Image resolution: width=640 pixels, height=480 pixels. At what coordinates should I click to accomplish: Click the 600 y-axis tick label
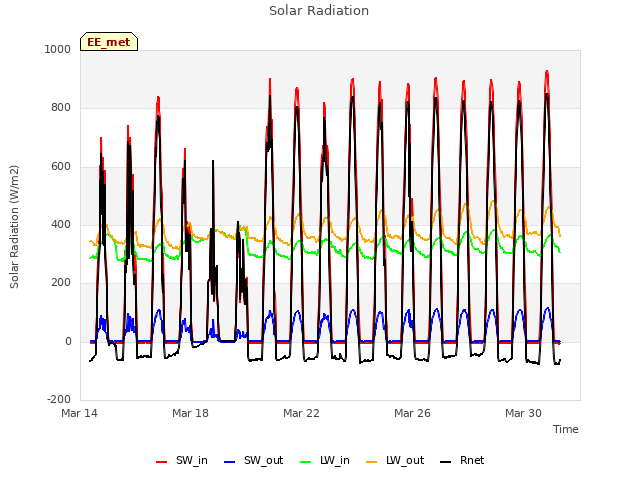click(x=61, y=167)
